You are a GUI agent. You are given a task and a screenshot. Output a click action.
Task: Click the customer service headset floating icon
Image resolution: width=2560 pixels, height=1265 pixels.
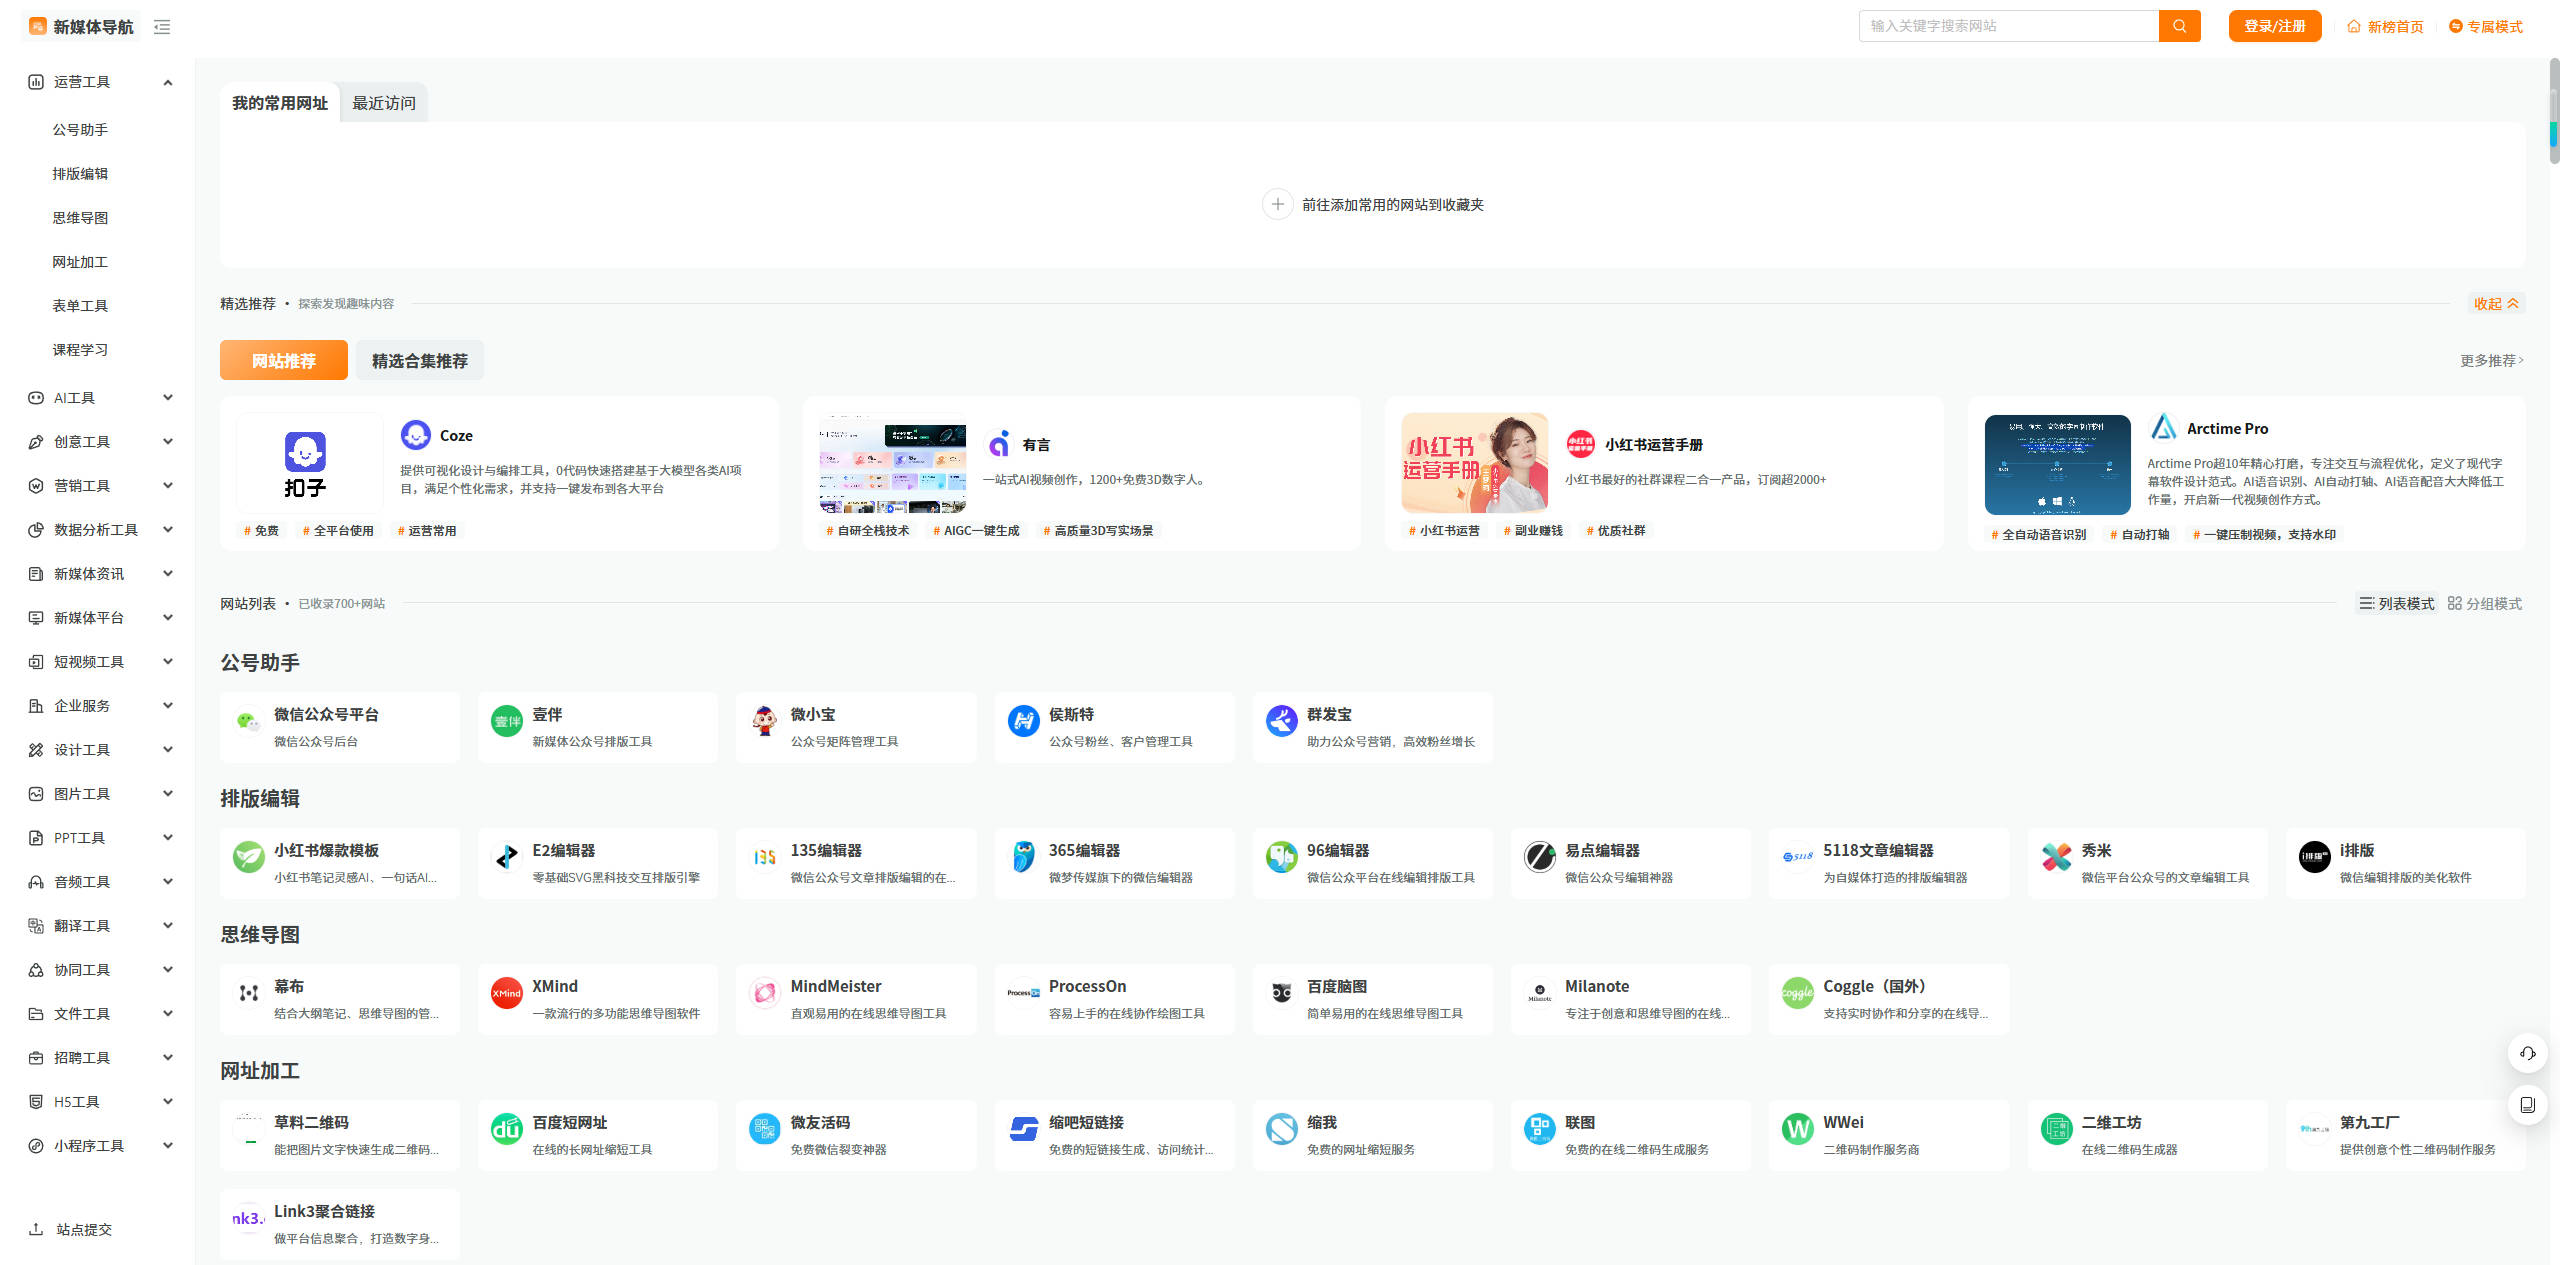[x=2527, y=1053]
